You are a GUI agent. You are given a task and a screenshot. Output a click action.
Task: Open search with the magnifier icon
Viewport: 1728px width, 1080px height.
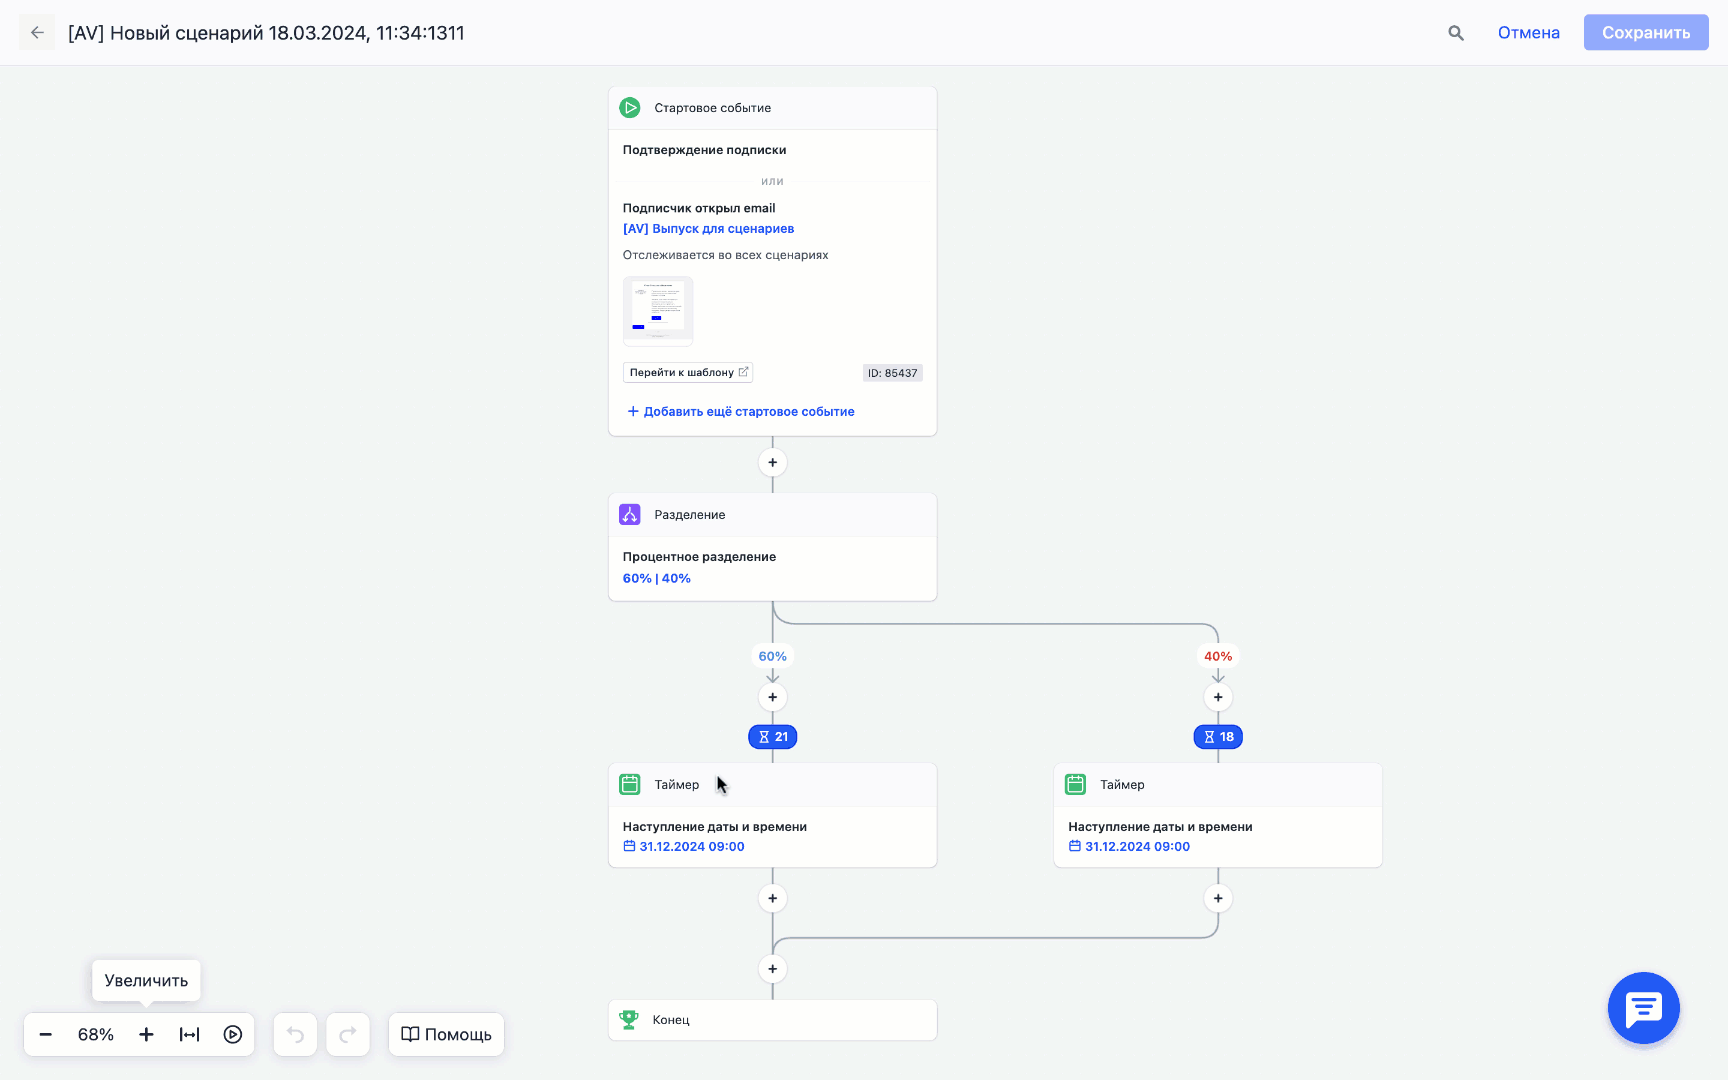pyautogui.click(x=1456, y=33)
